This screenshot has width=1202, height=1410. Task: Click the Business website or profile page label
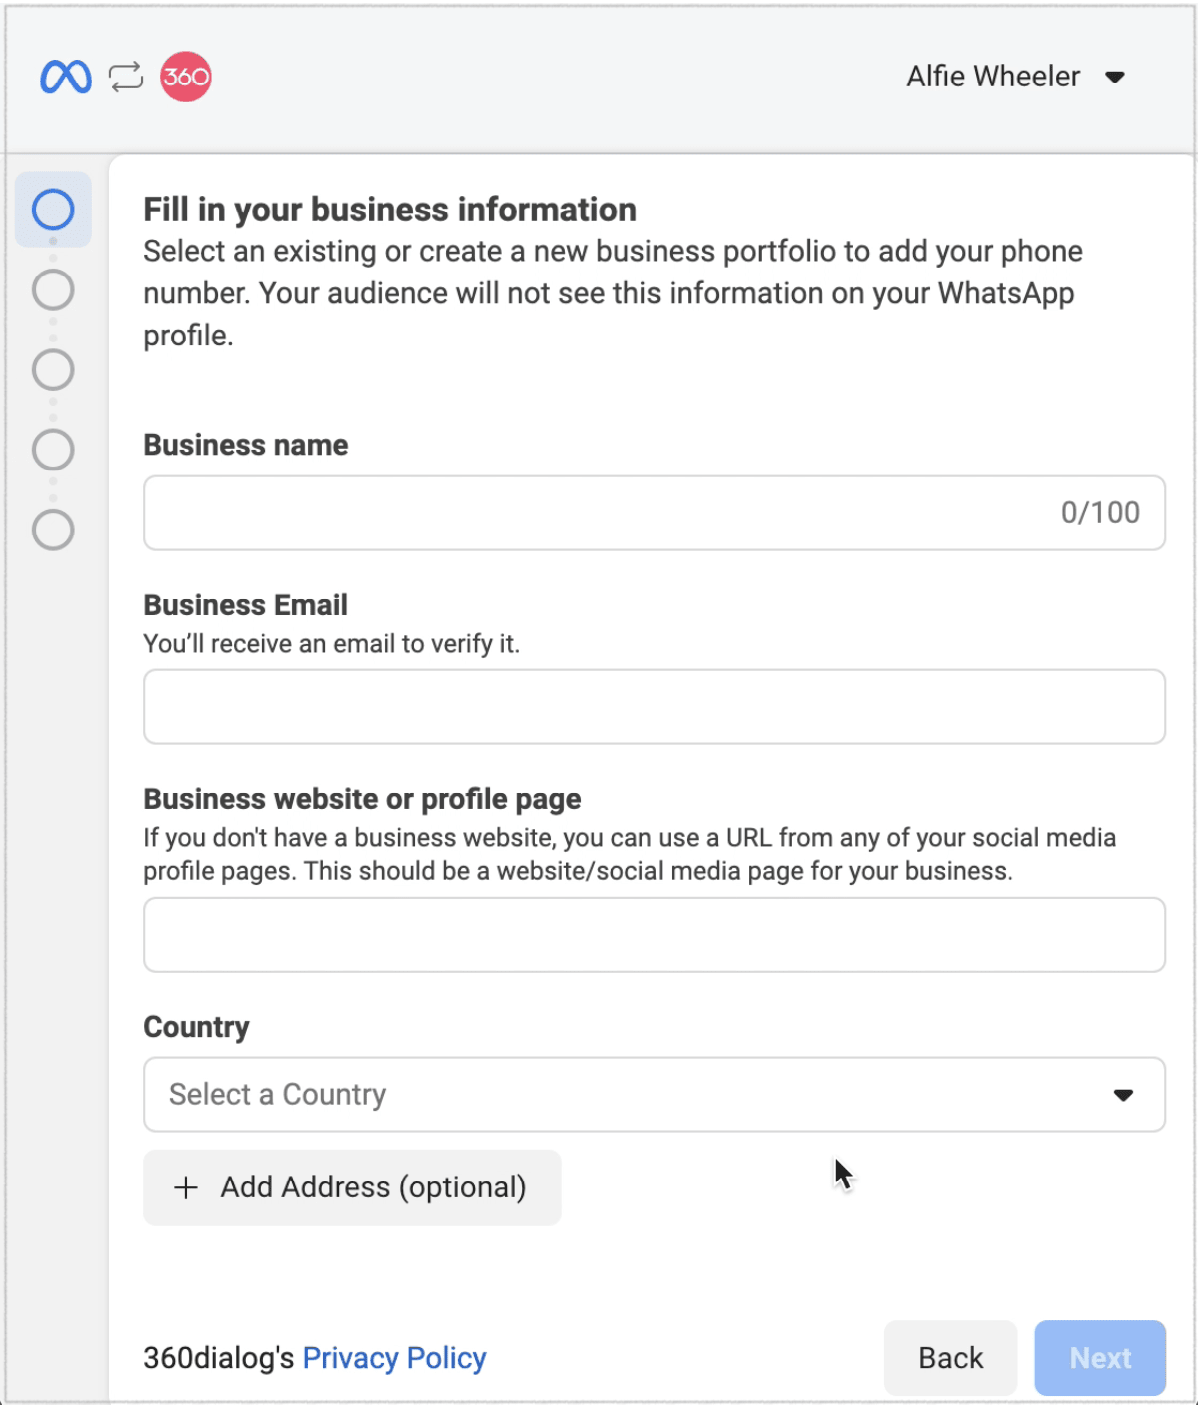(x=362, y=799)
